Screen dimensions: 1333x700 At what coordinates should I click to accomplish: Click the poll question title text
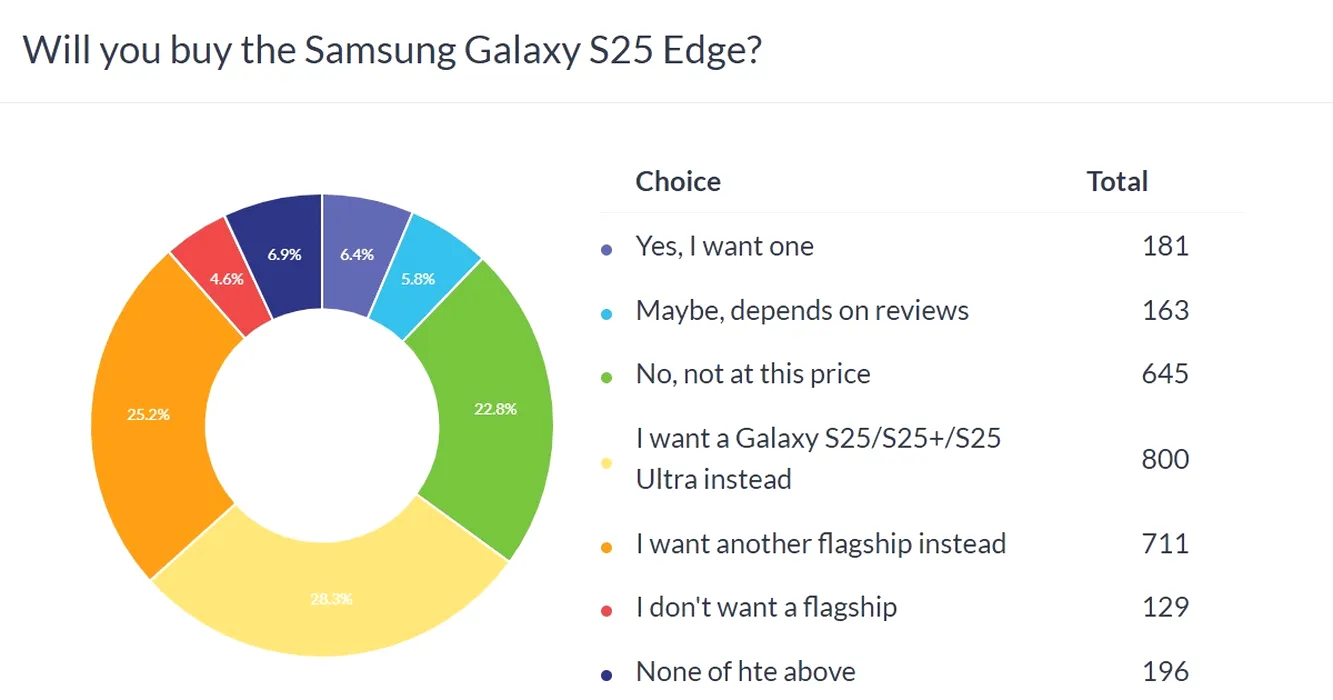[x=393, y=50]
